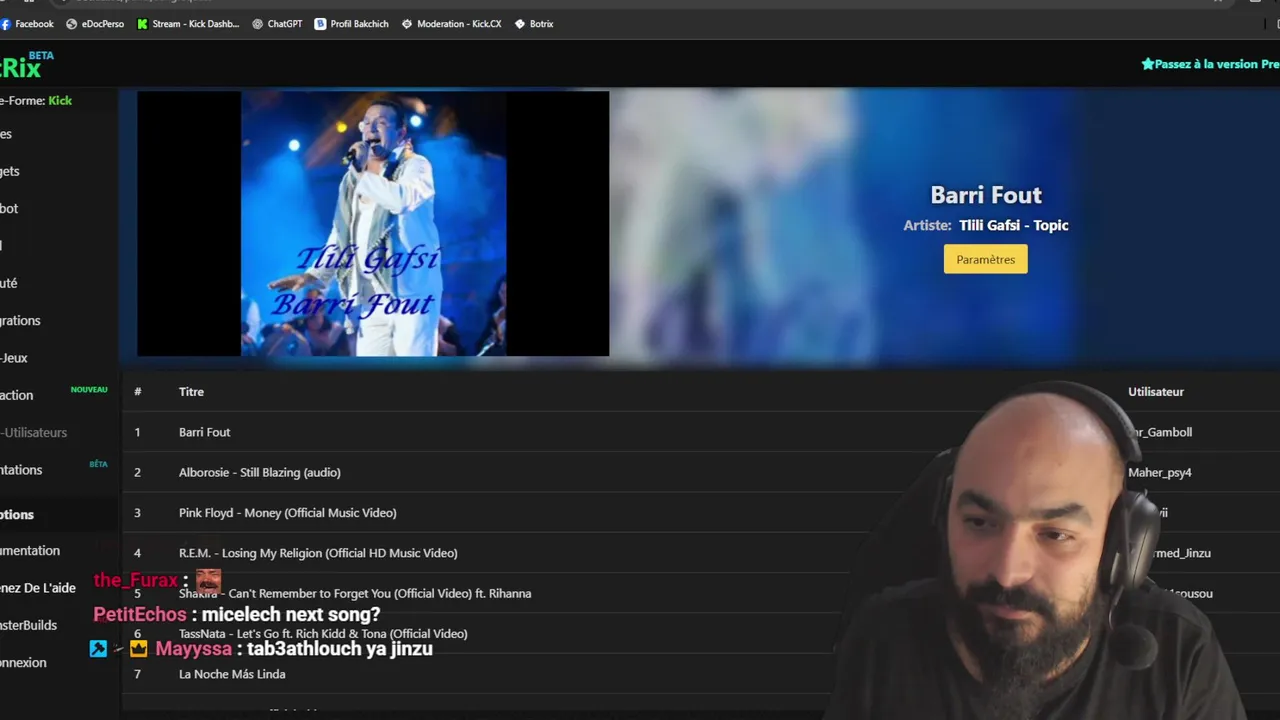This screenshot has width=1280, height=720.
Task: Open the Moderation - Kick.CX bookmark
Action: (x=451, y=24)
